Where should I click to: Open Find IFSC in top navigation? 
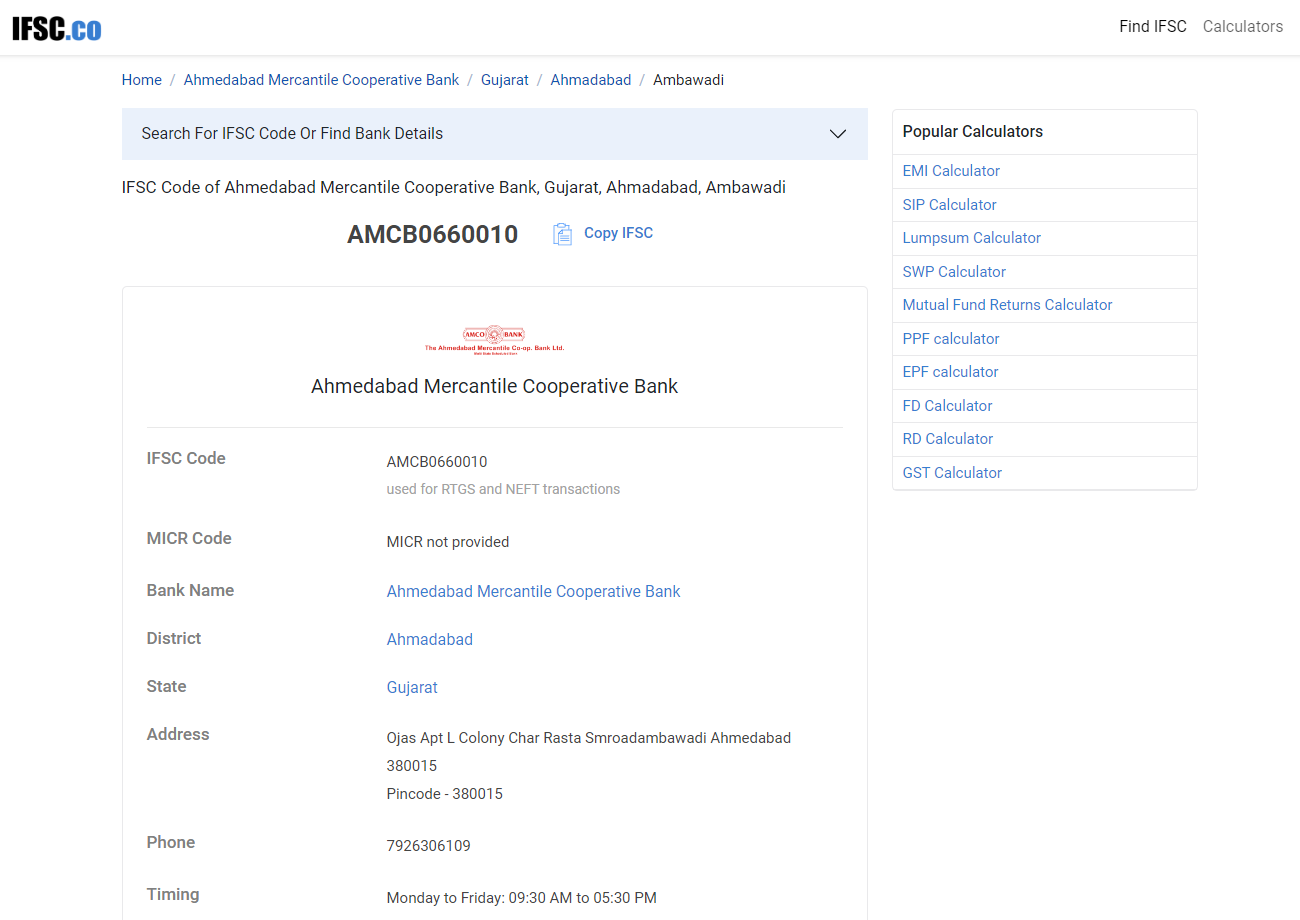(1153, 27)
